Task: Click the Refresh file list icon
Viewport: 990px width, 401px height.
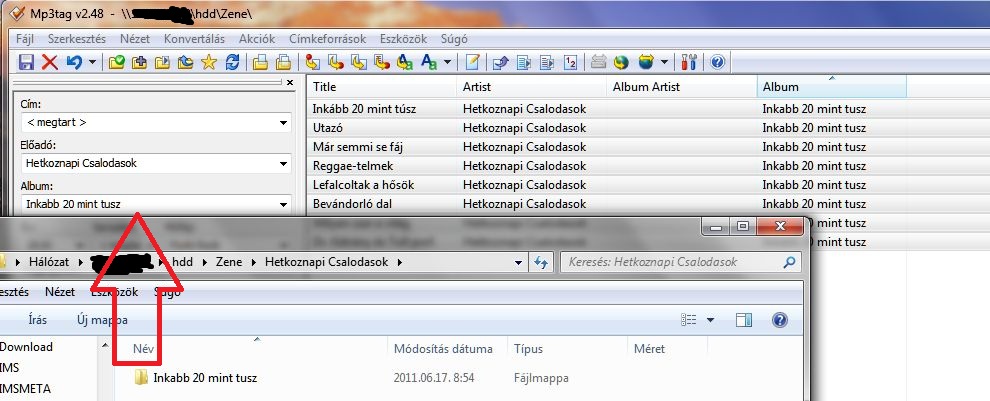Action: (232, 62)
